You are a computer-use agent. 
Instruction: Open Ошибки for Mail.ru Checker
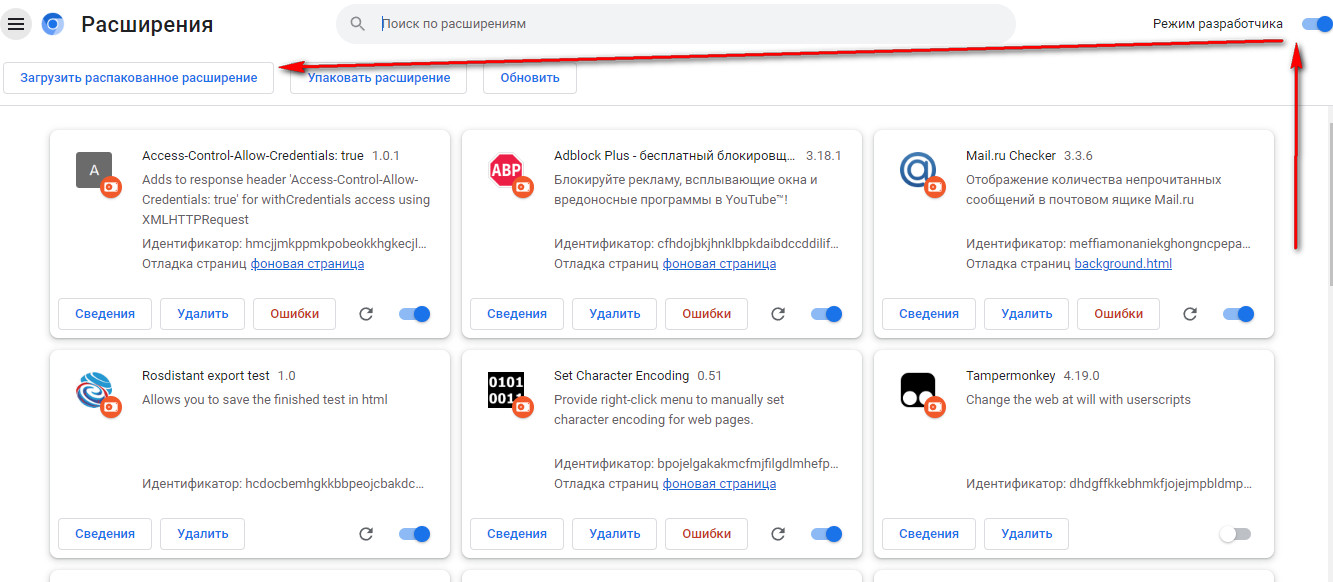click(x=1119, y=314)
